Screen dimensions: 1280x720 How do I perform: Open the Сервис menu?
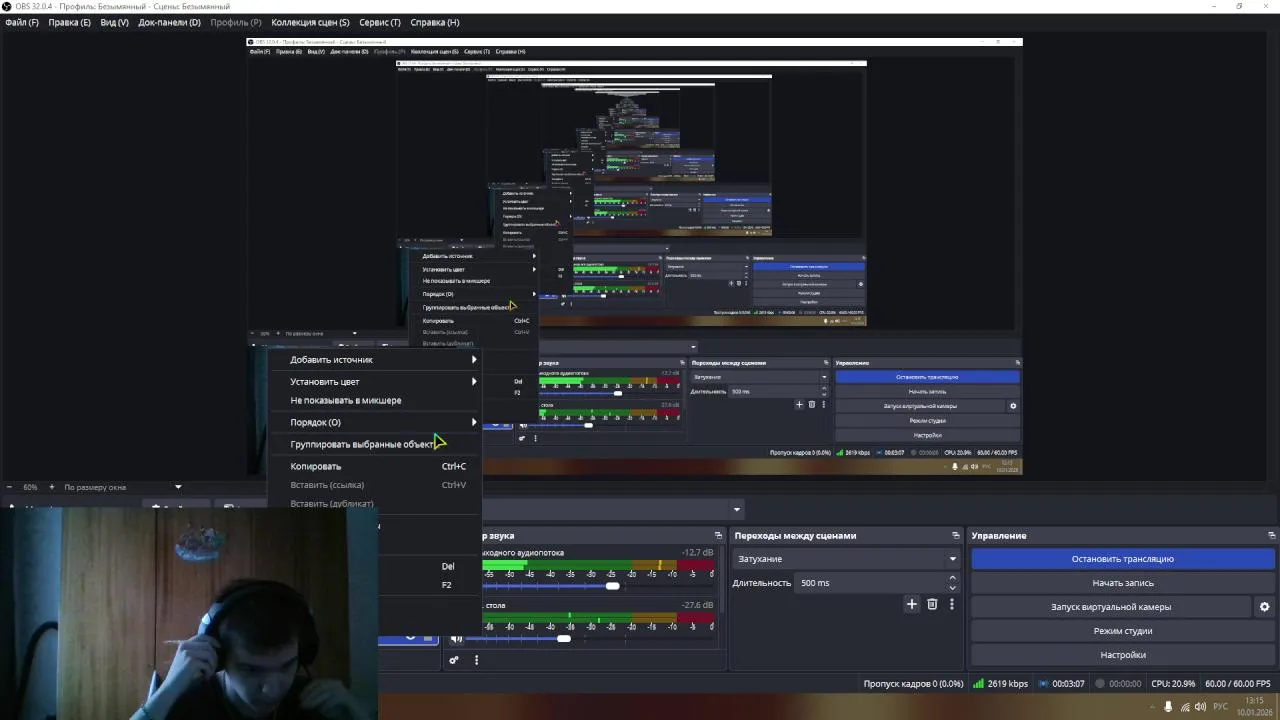tap(380, 22)
